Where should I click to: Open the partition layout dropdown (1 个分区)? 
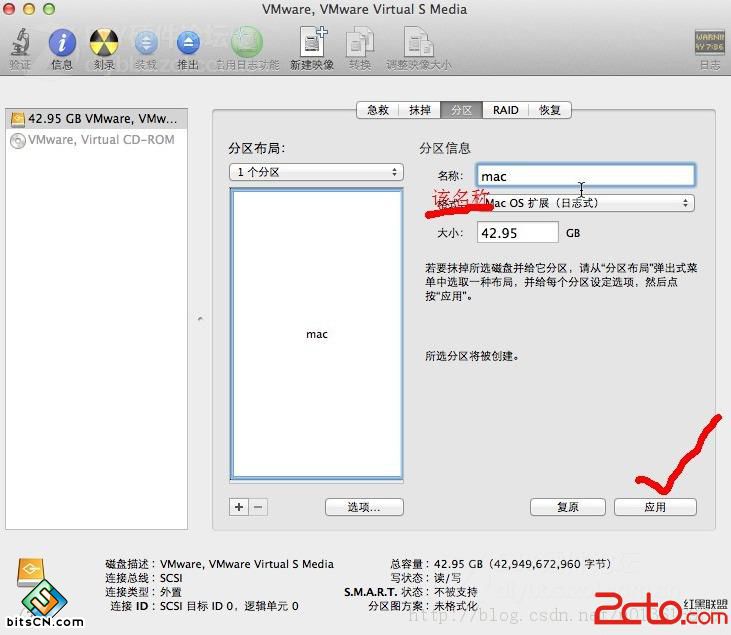(x=316, y=172)
